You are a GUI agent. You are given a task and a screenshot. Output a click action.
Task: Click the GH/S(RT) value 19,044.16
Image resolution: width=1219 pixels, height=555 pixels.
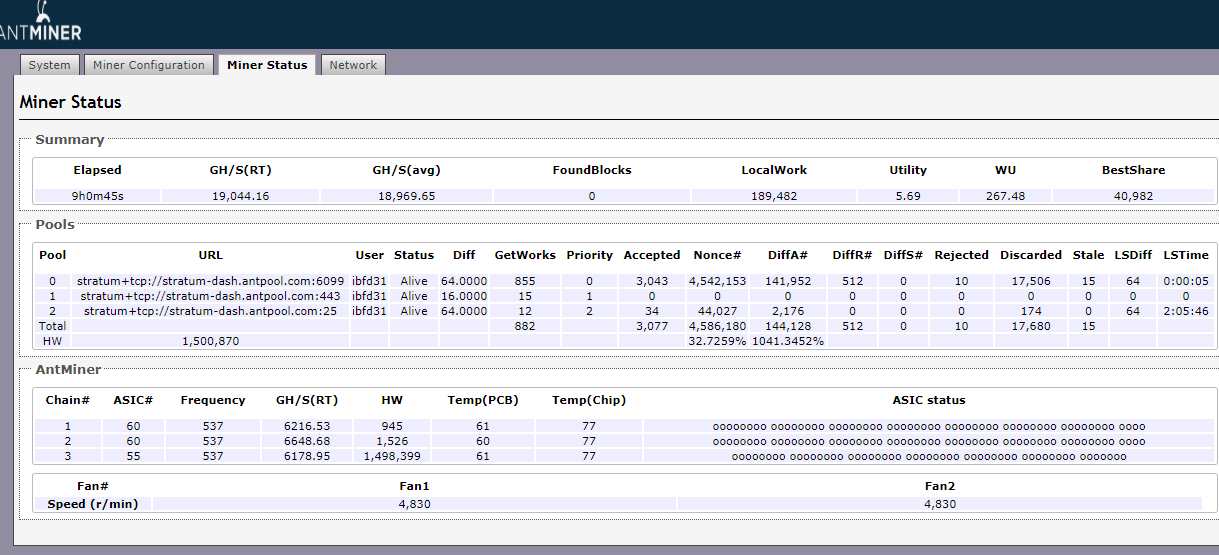click(x=239, y=196)
